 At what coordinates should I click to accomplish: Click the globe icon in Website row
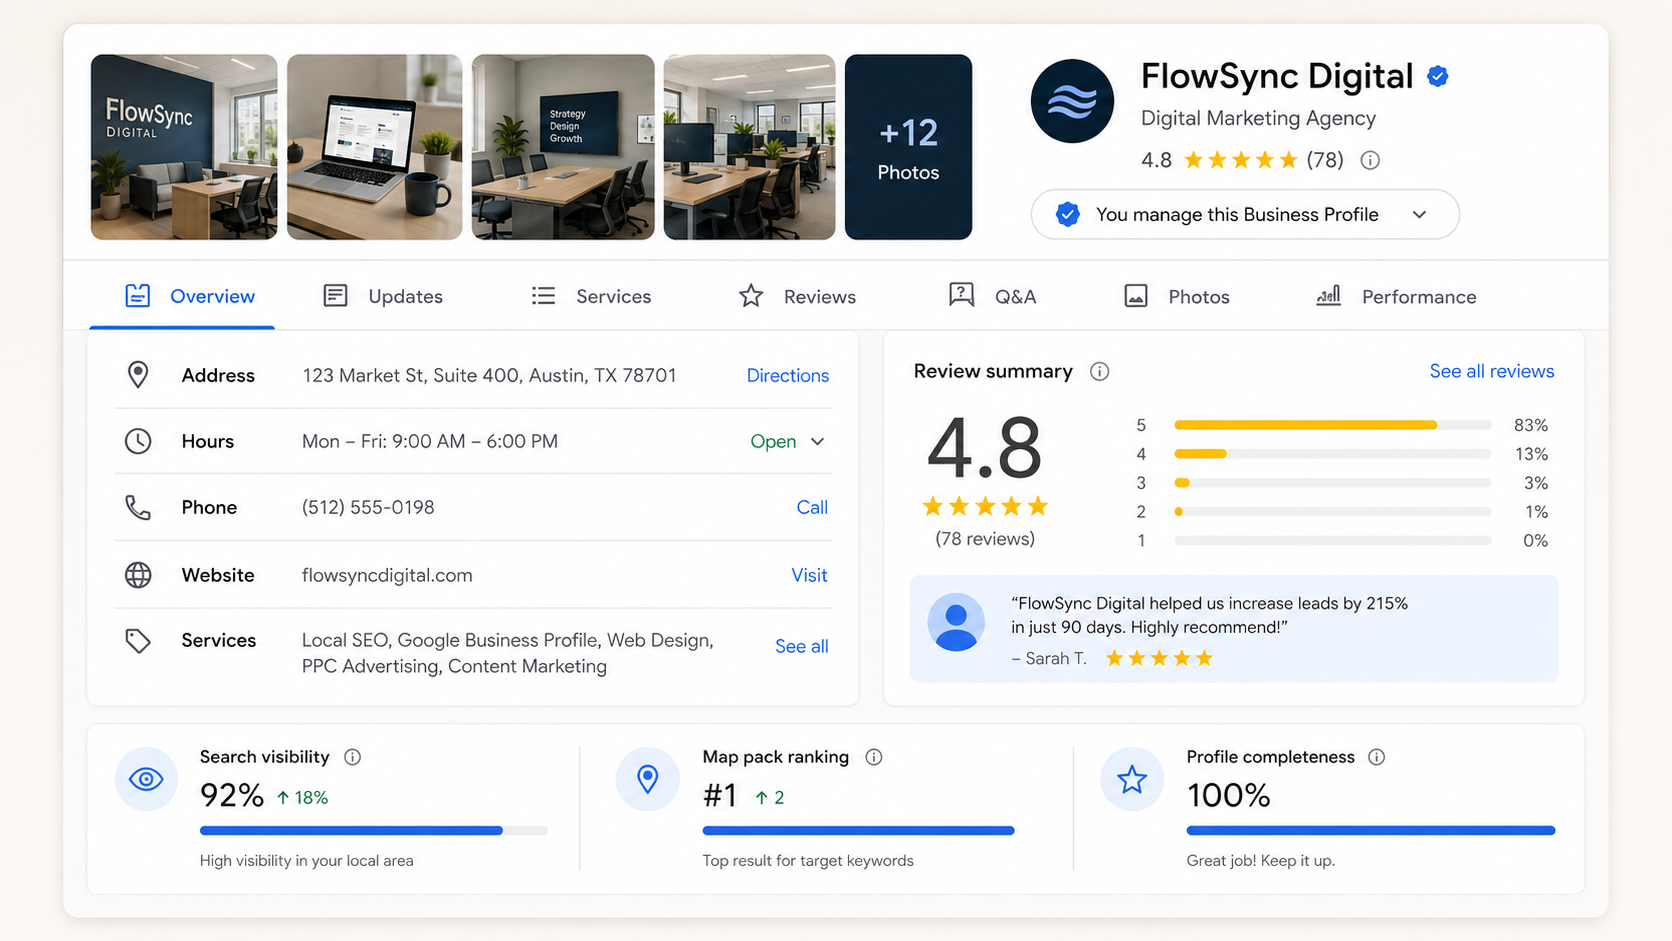click(x=138, y=575)
